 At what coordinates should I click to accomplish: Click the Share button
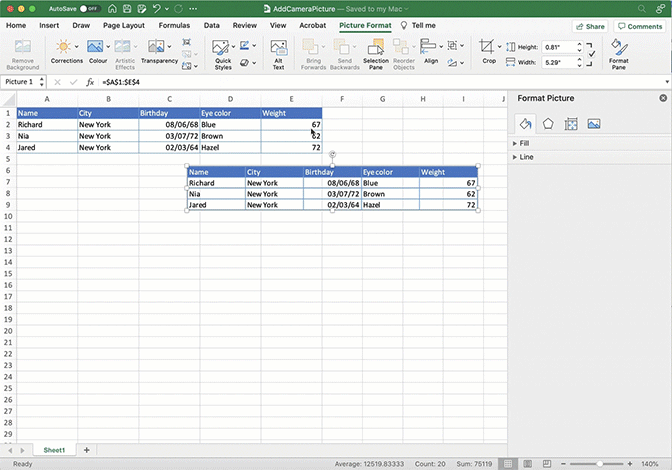590,26
